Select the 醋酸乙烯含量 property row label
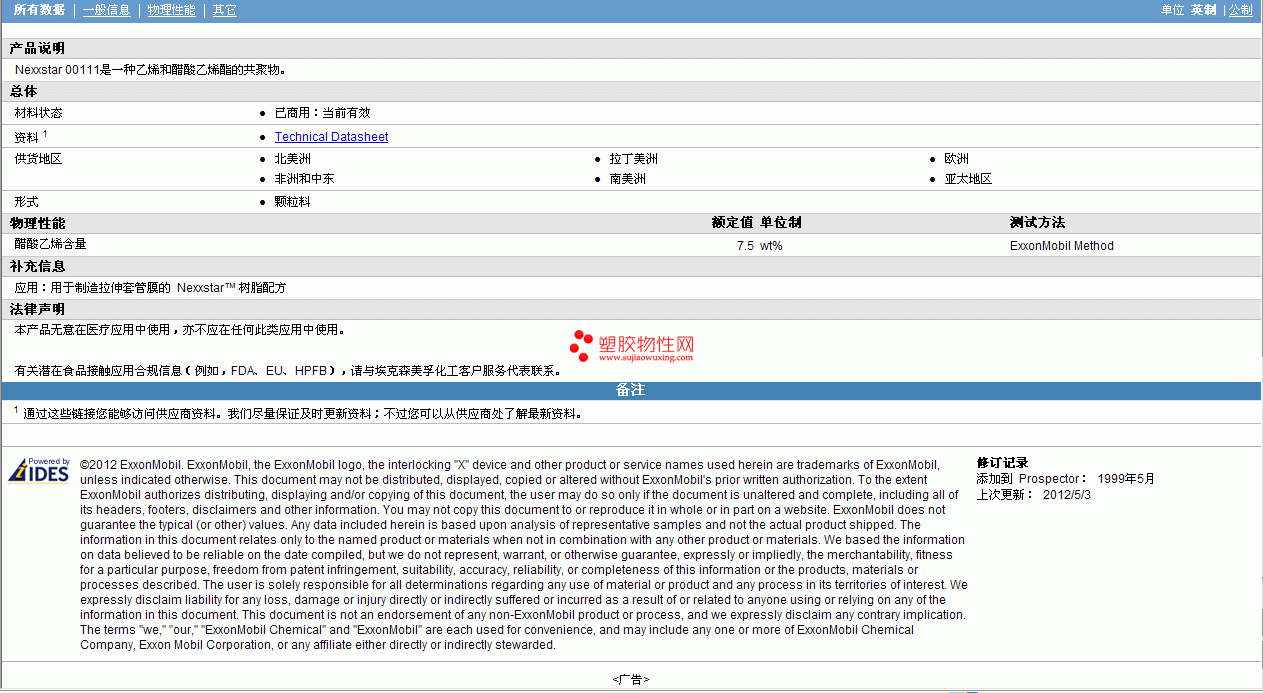 pos(51,244)
